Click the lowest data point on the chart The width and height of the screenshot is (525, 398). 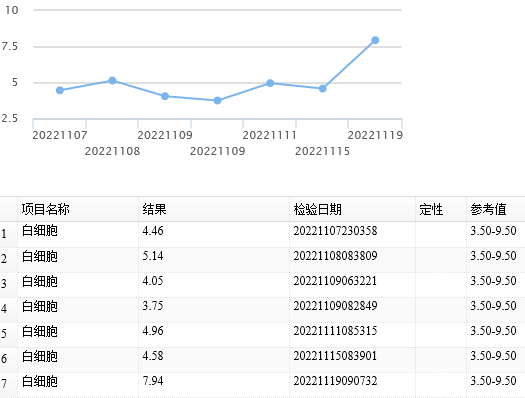point(217,100)
